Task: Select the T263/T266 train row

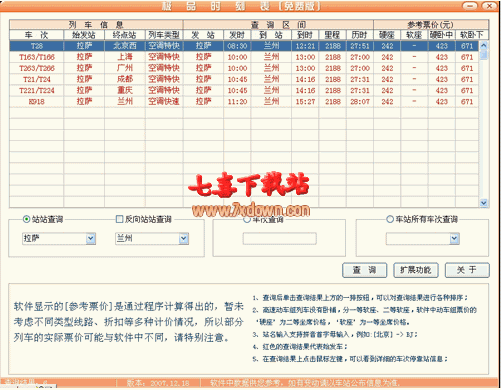Action: pyautogui.click(x=244, y=68)
